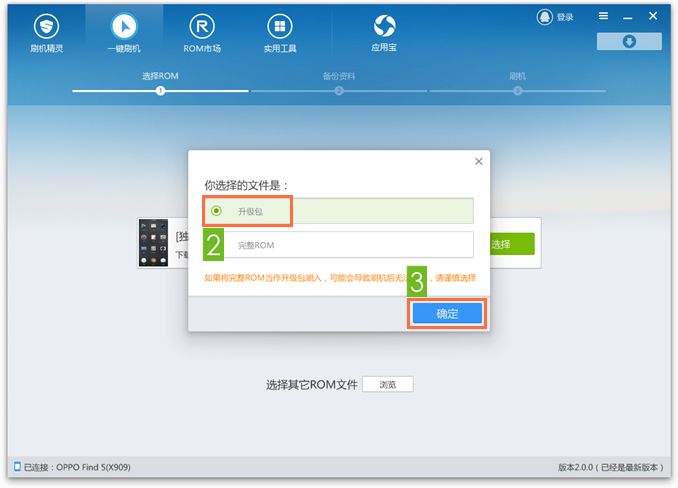Open the 实用工具 tab
Viewport: 678px width, 488px height.
(280, 33)
